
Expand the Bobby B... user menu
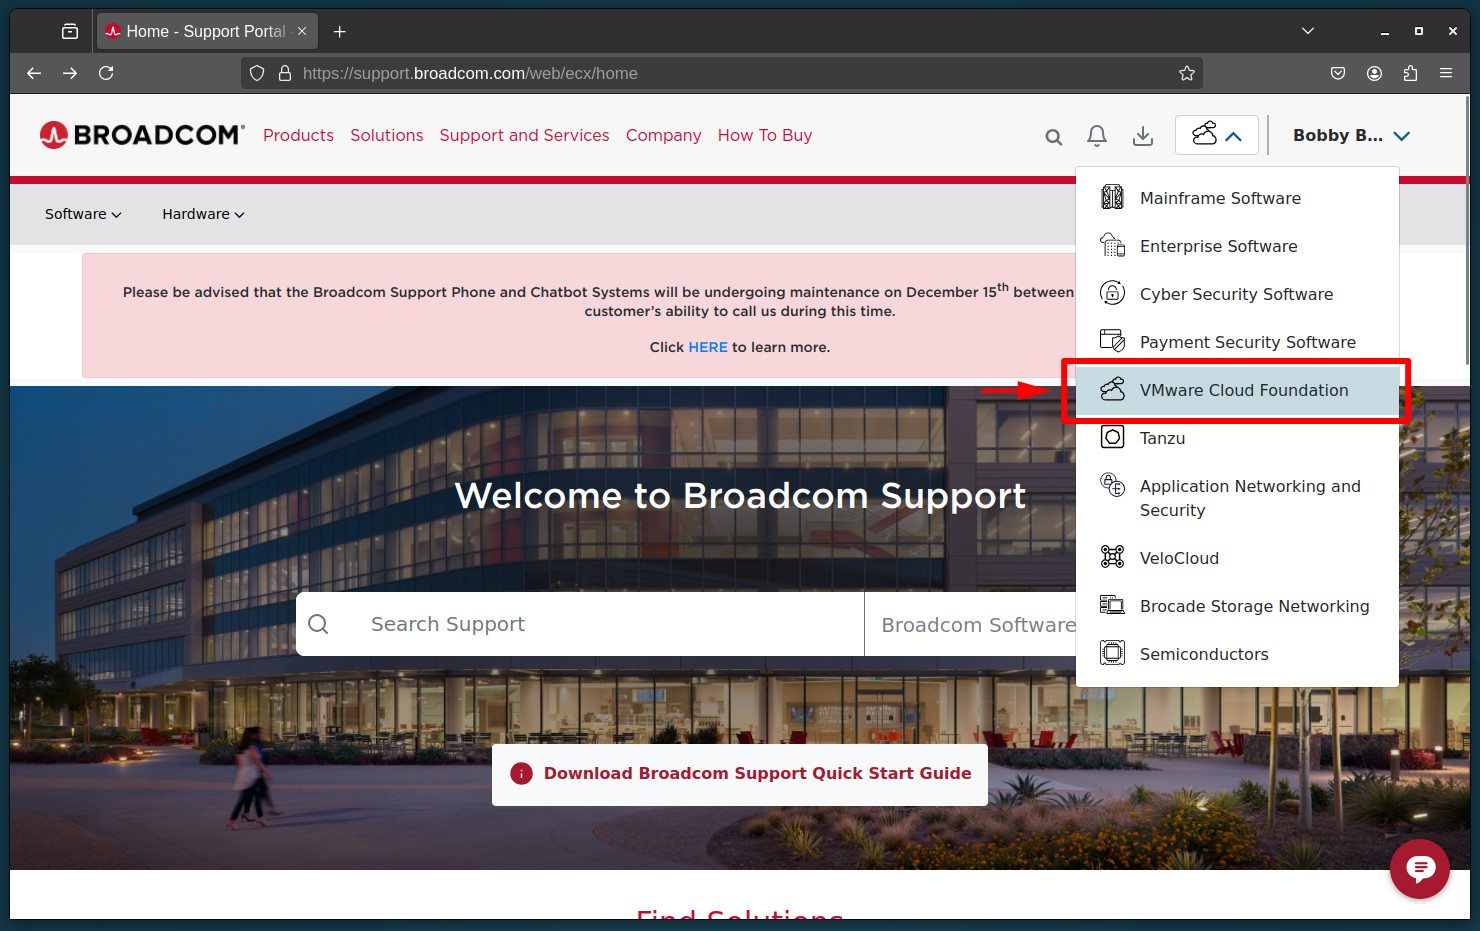click(x=1351, y=136)
